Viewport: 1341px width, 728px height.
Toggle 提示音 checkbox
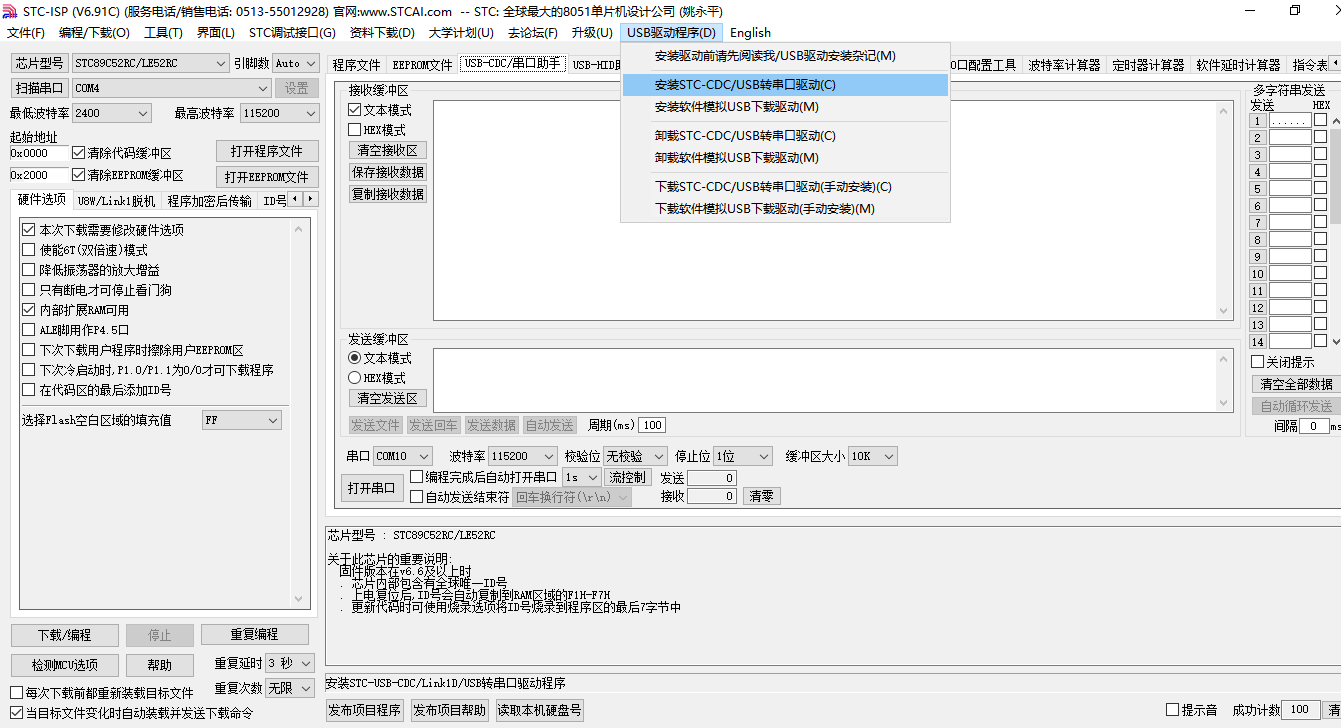click(x=1173, y=710)
